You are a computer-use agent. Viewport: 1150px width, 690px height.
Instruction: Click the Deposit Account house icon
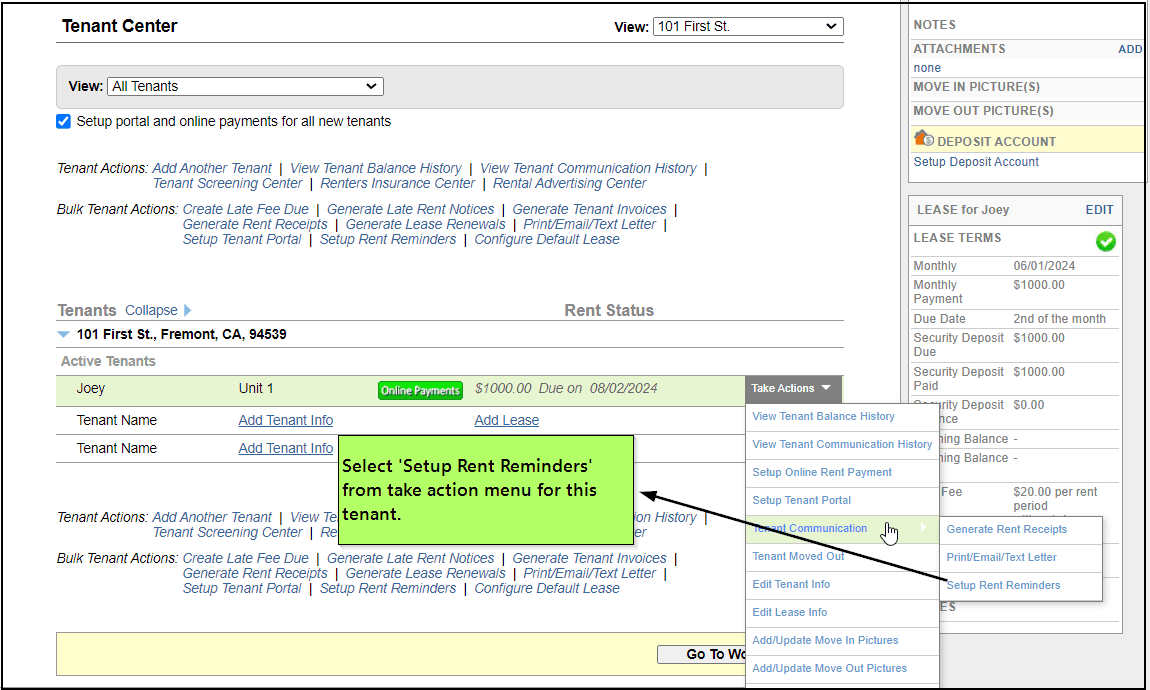click(923, 139)
